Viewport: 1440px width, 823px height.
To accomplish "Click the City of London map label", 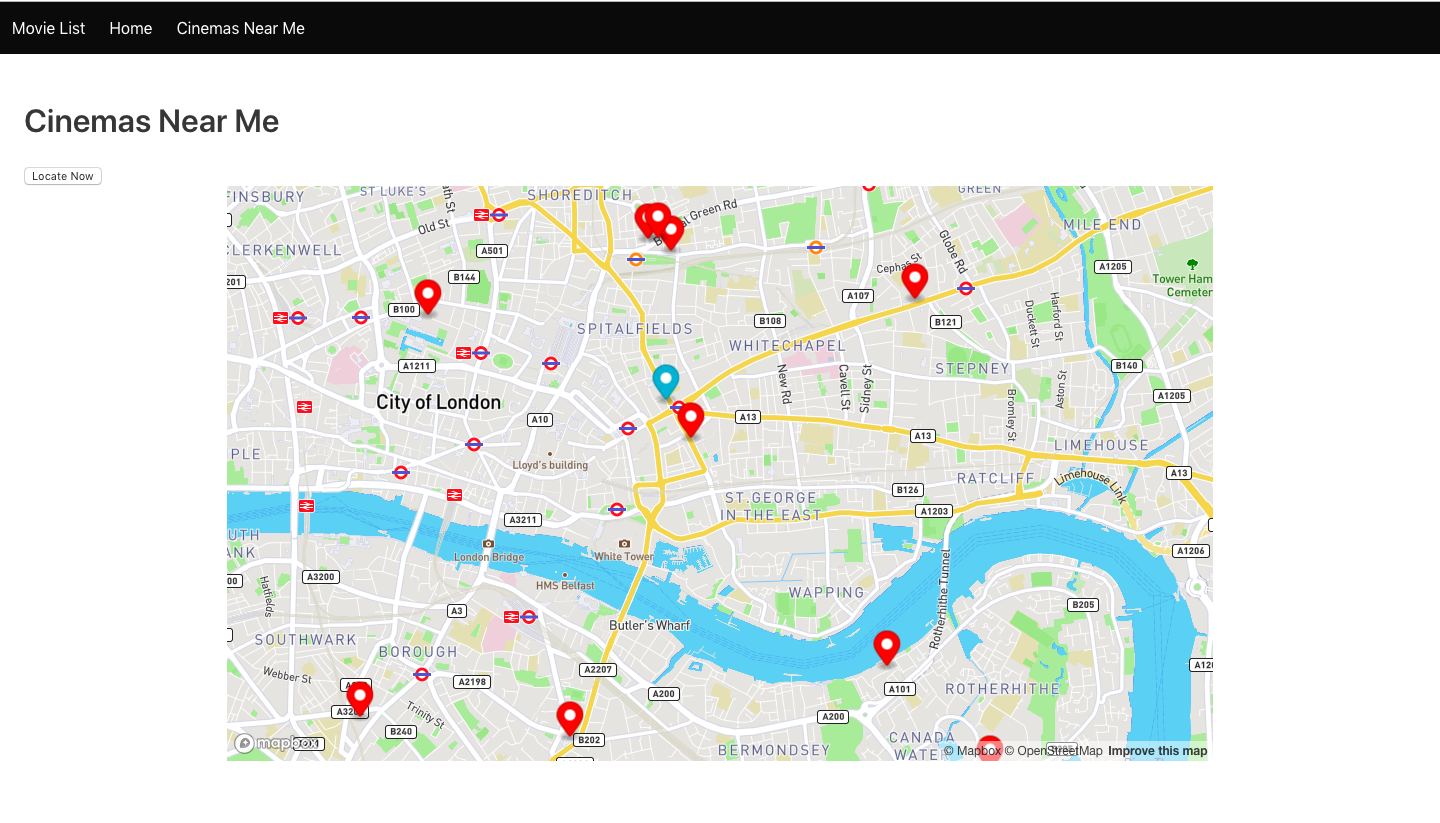I will 438,402.
